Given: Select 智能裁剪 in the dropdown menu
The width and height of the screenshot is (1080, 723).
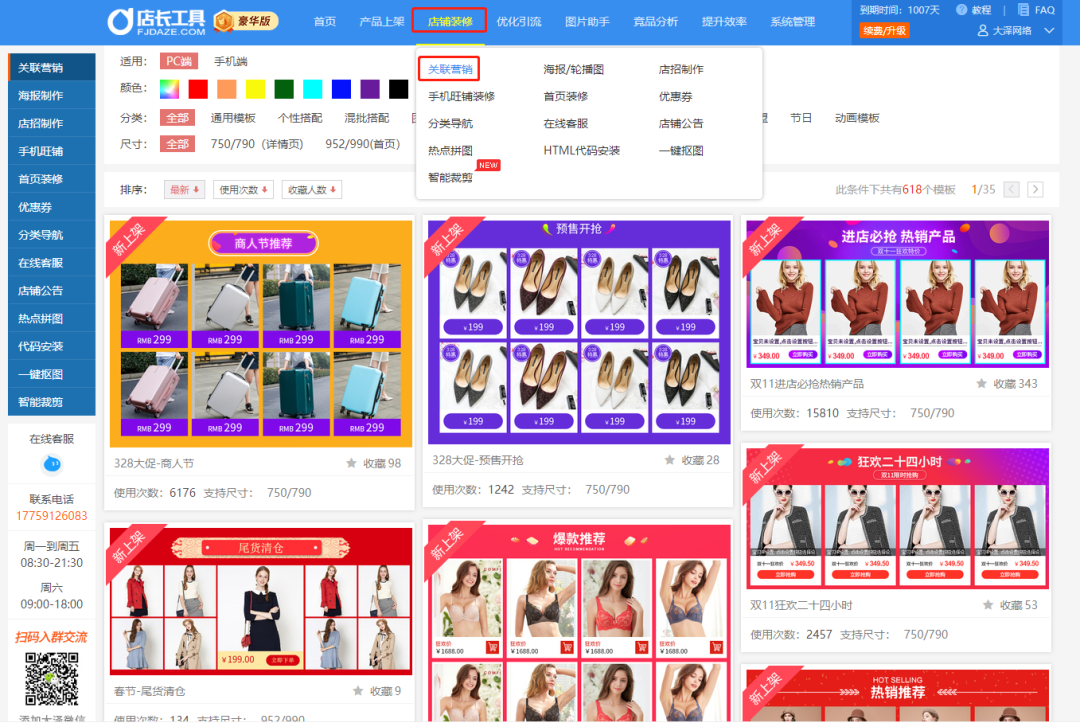Looking at the screenshot, I should 450,178.
